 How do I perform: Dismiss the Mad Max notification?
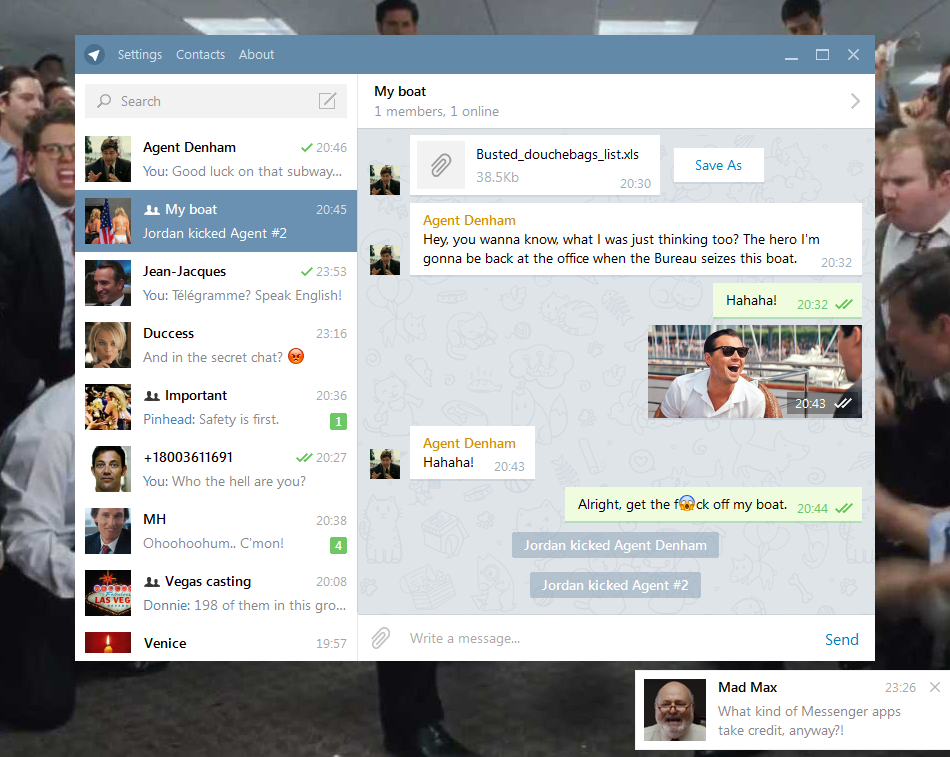(x=935, y=687)
